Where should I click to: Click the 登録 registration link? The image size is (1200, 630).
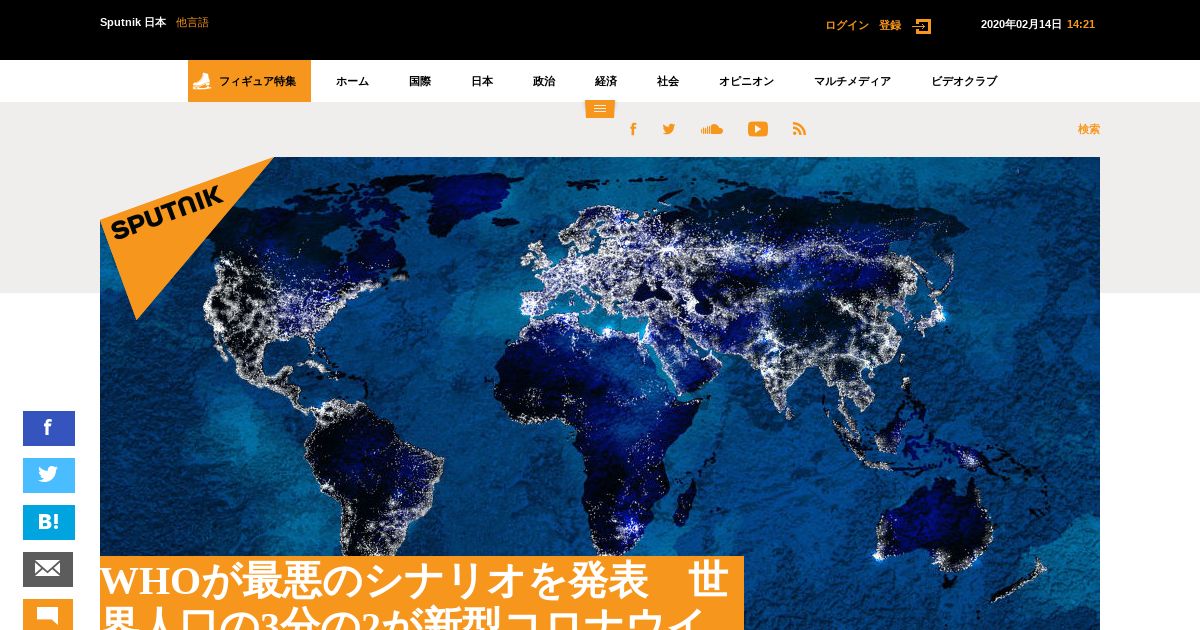tap(890, 25)
